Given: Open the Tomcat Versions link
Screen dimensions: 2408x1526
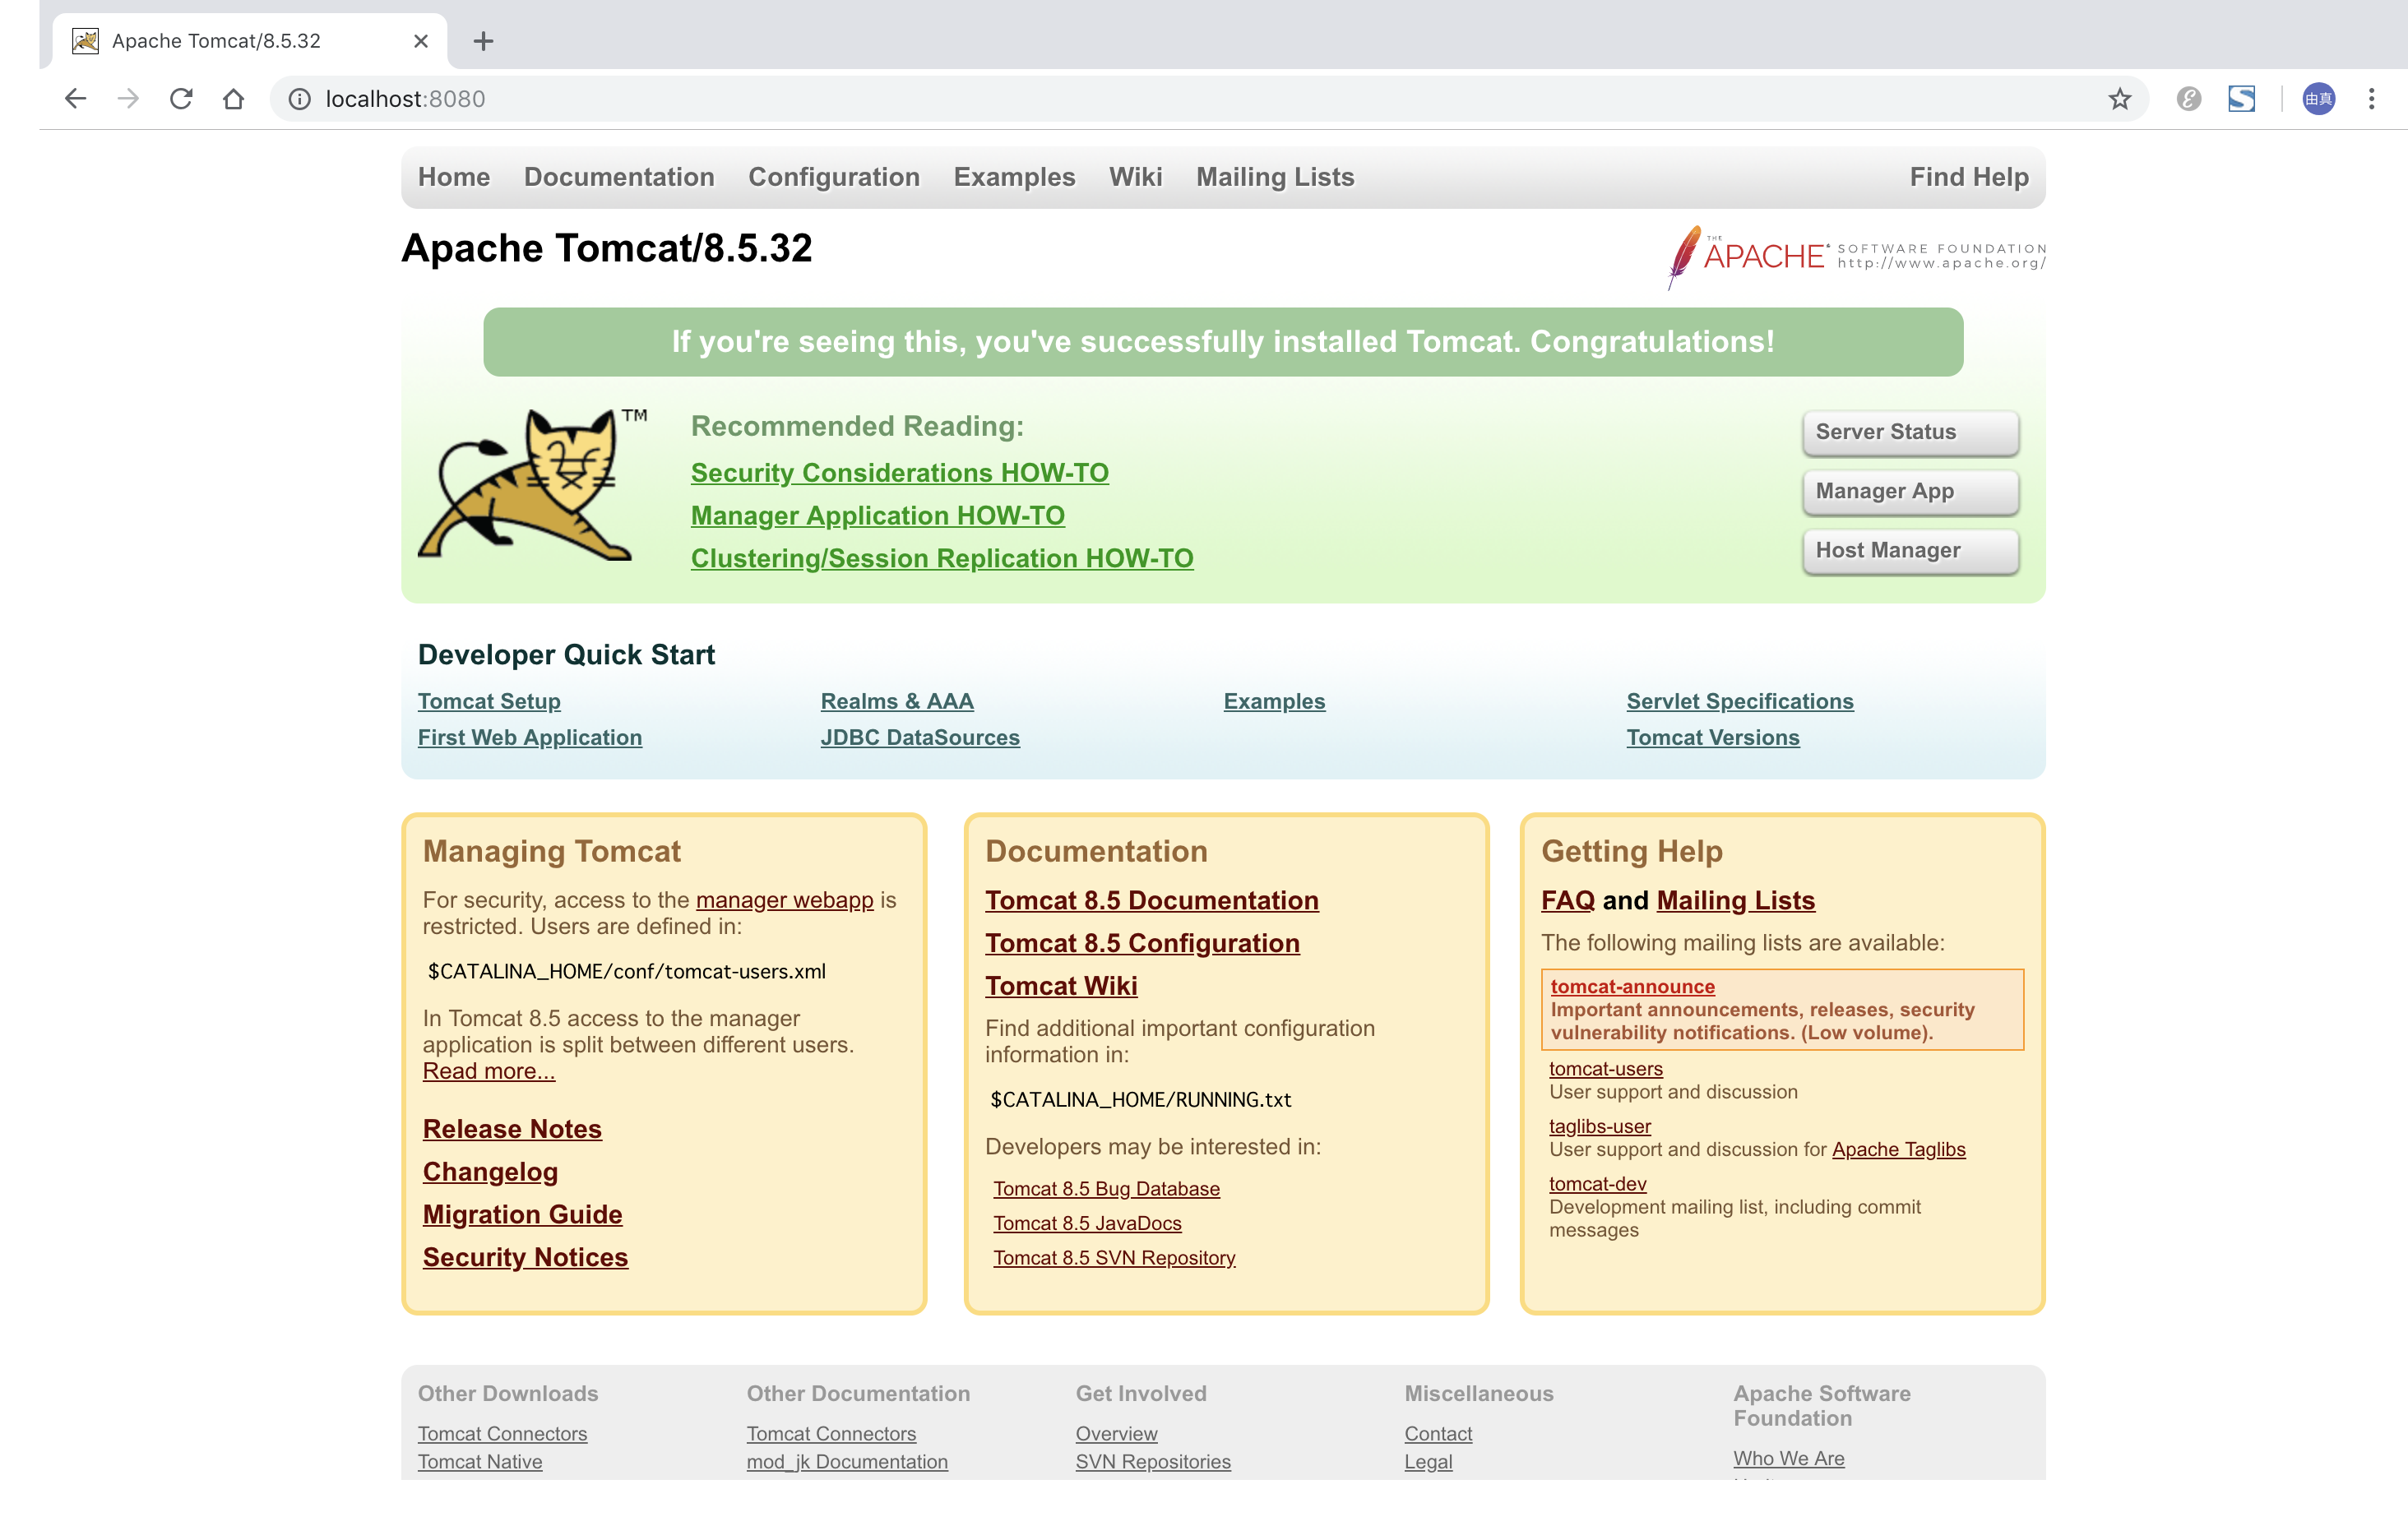Looking at the screenshot, I should click(x=1713, y=737).
